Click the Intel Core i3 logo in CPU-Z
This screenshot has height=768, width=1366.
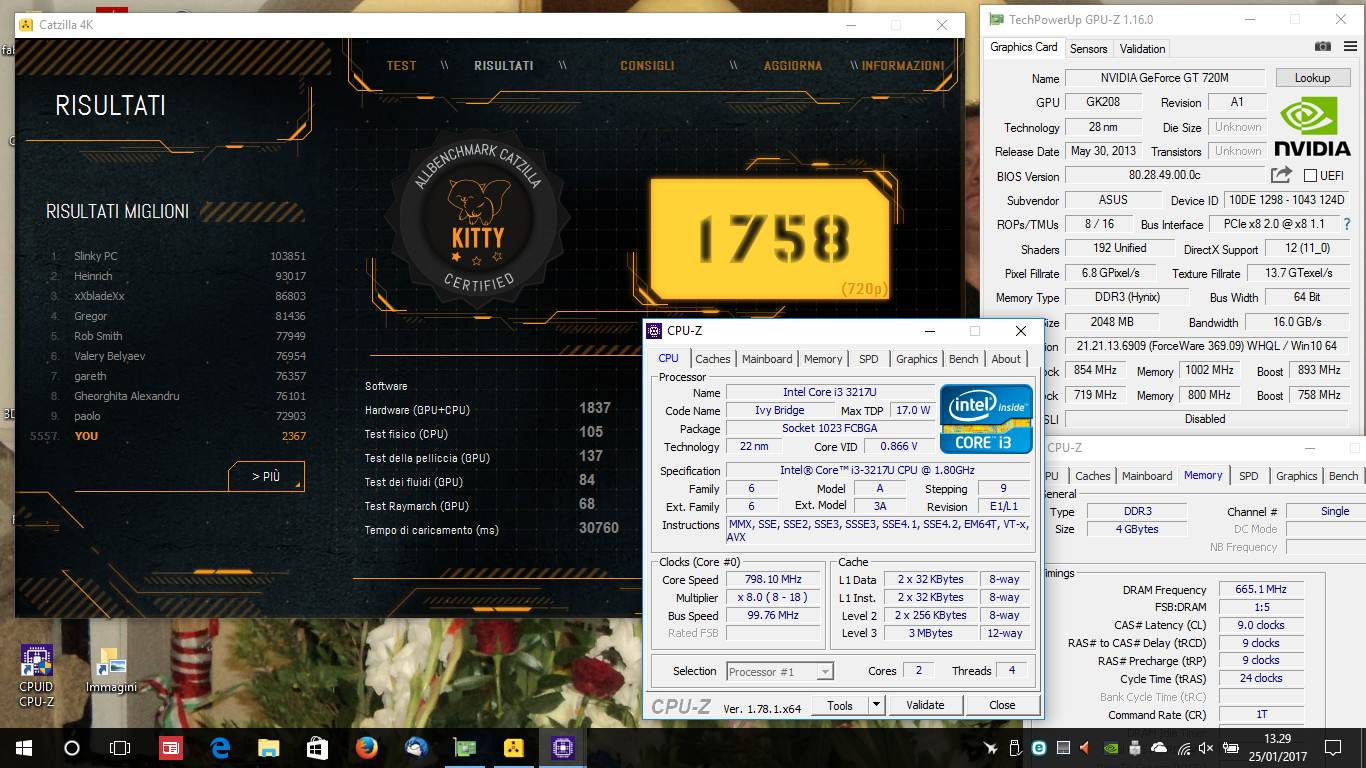(x=985, y=418)
